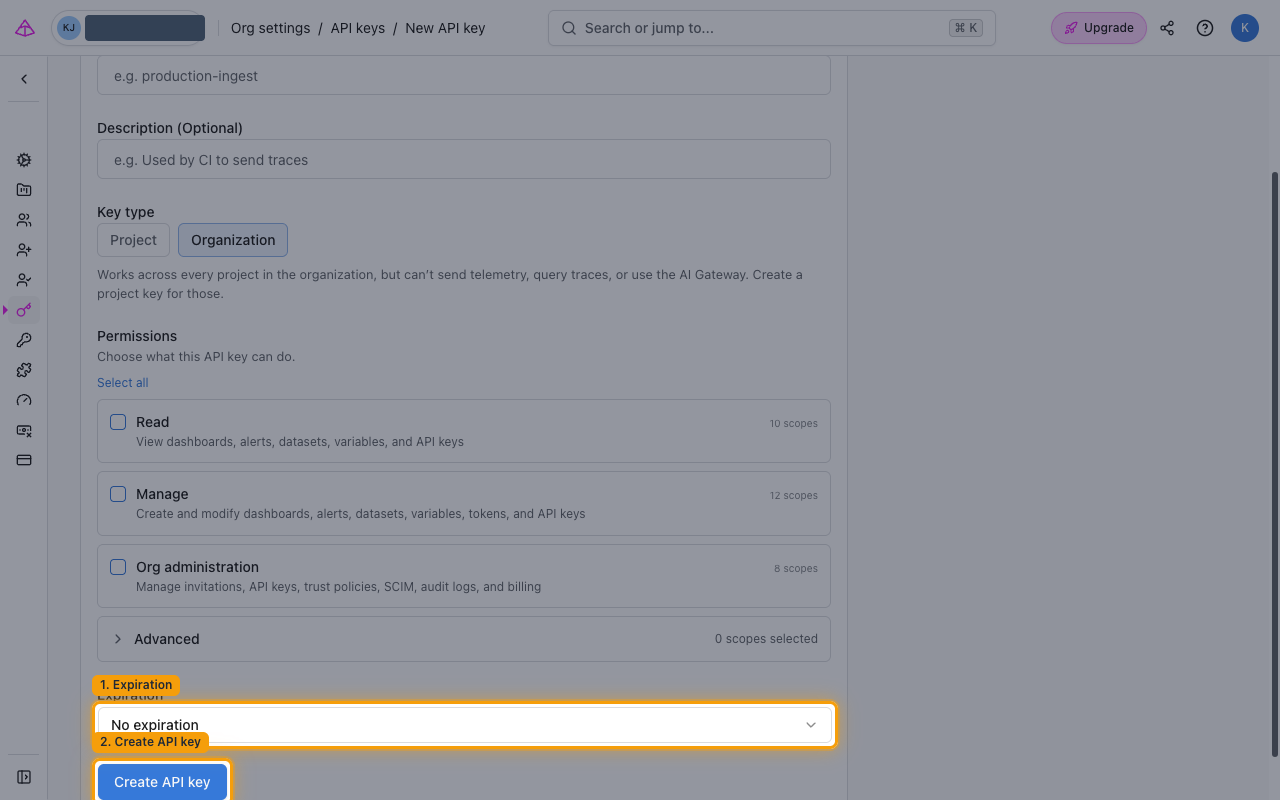1280x800 pixels.
Task: Click the API keys breadcrumb
Action: click(x=358, y=28)
